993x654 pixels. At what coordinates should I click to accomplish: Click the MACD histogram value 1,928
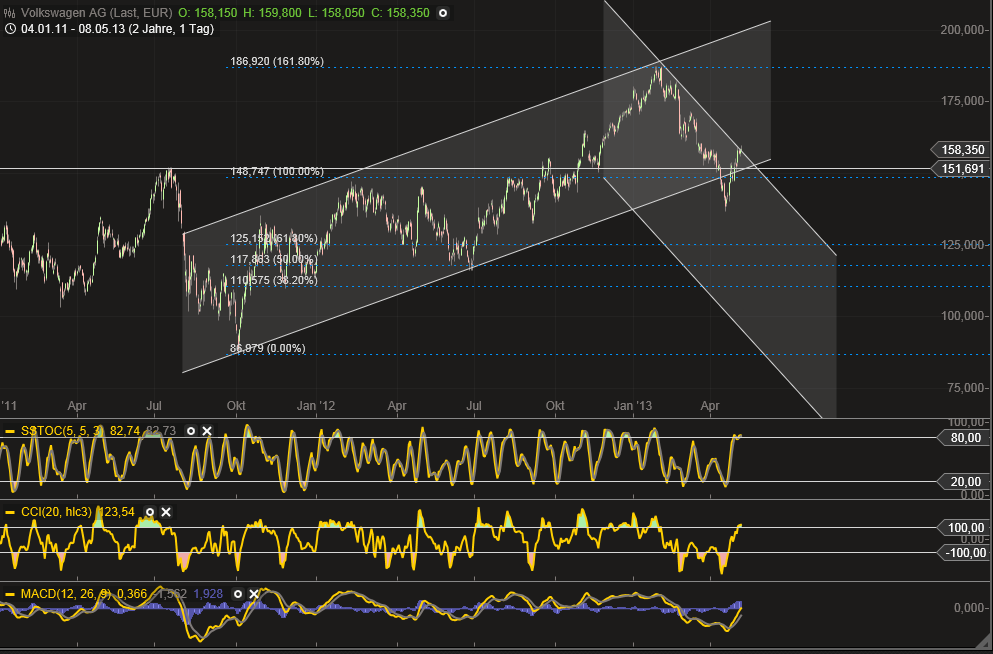coord(206,594)
